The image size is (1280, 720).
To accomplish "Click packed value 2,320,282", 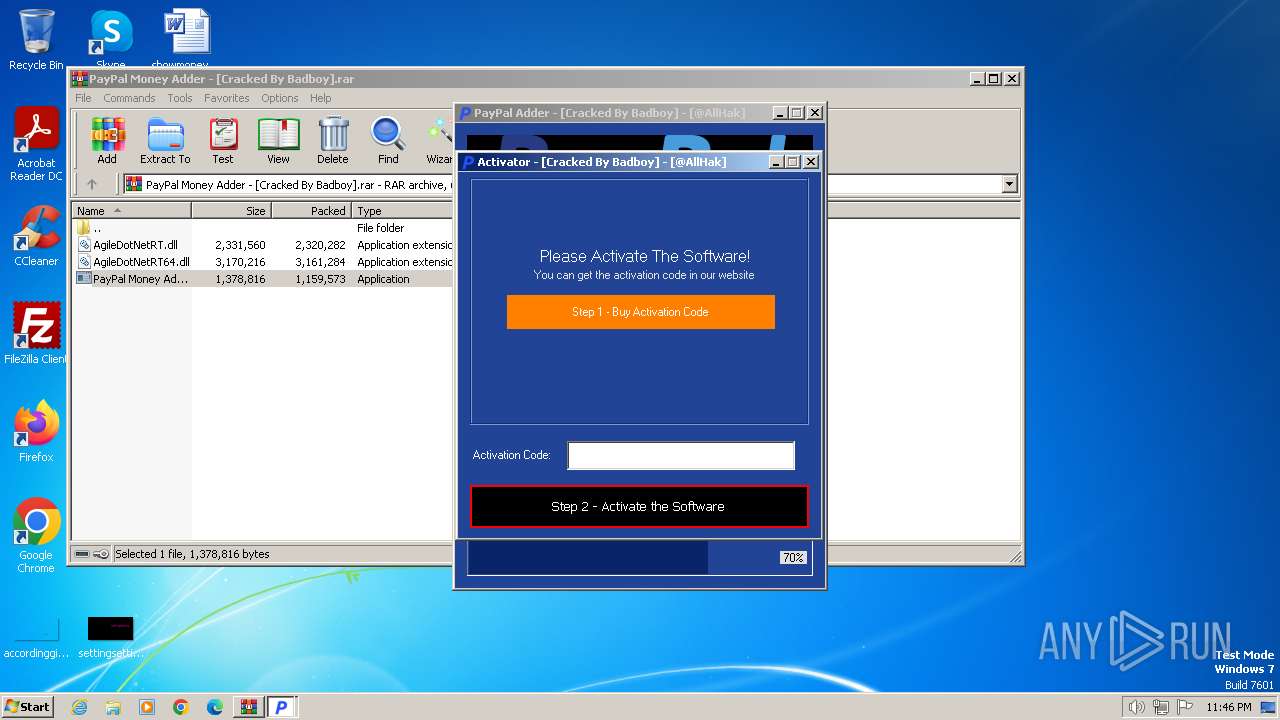I will click(x=320, y=245).
